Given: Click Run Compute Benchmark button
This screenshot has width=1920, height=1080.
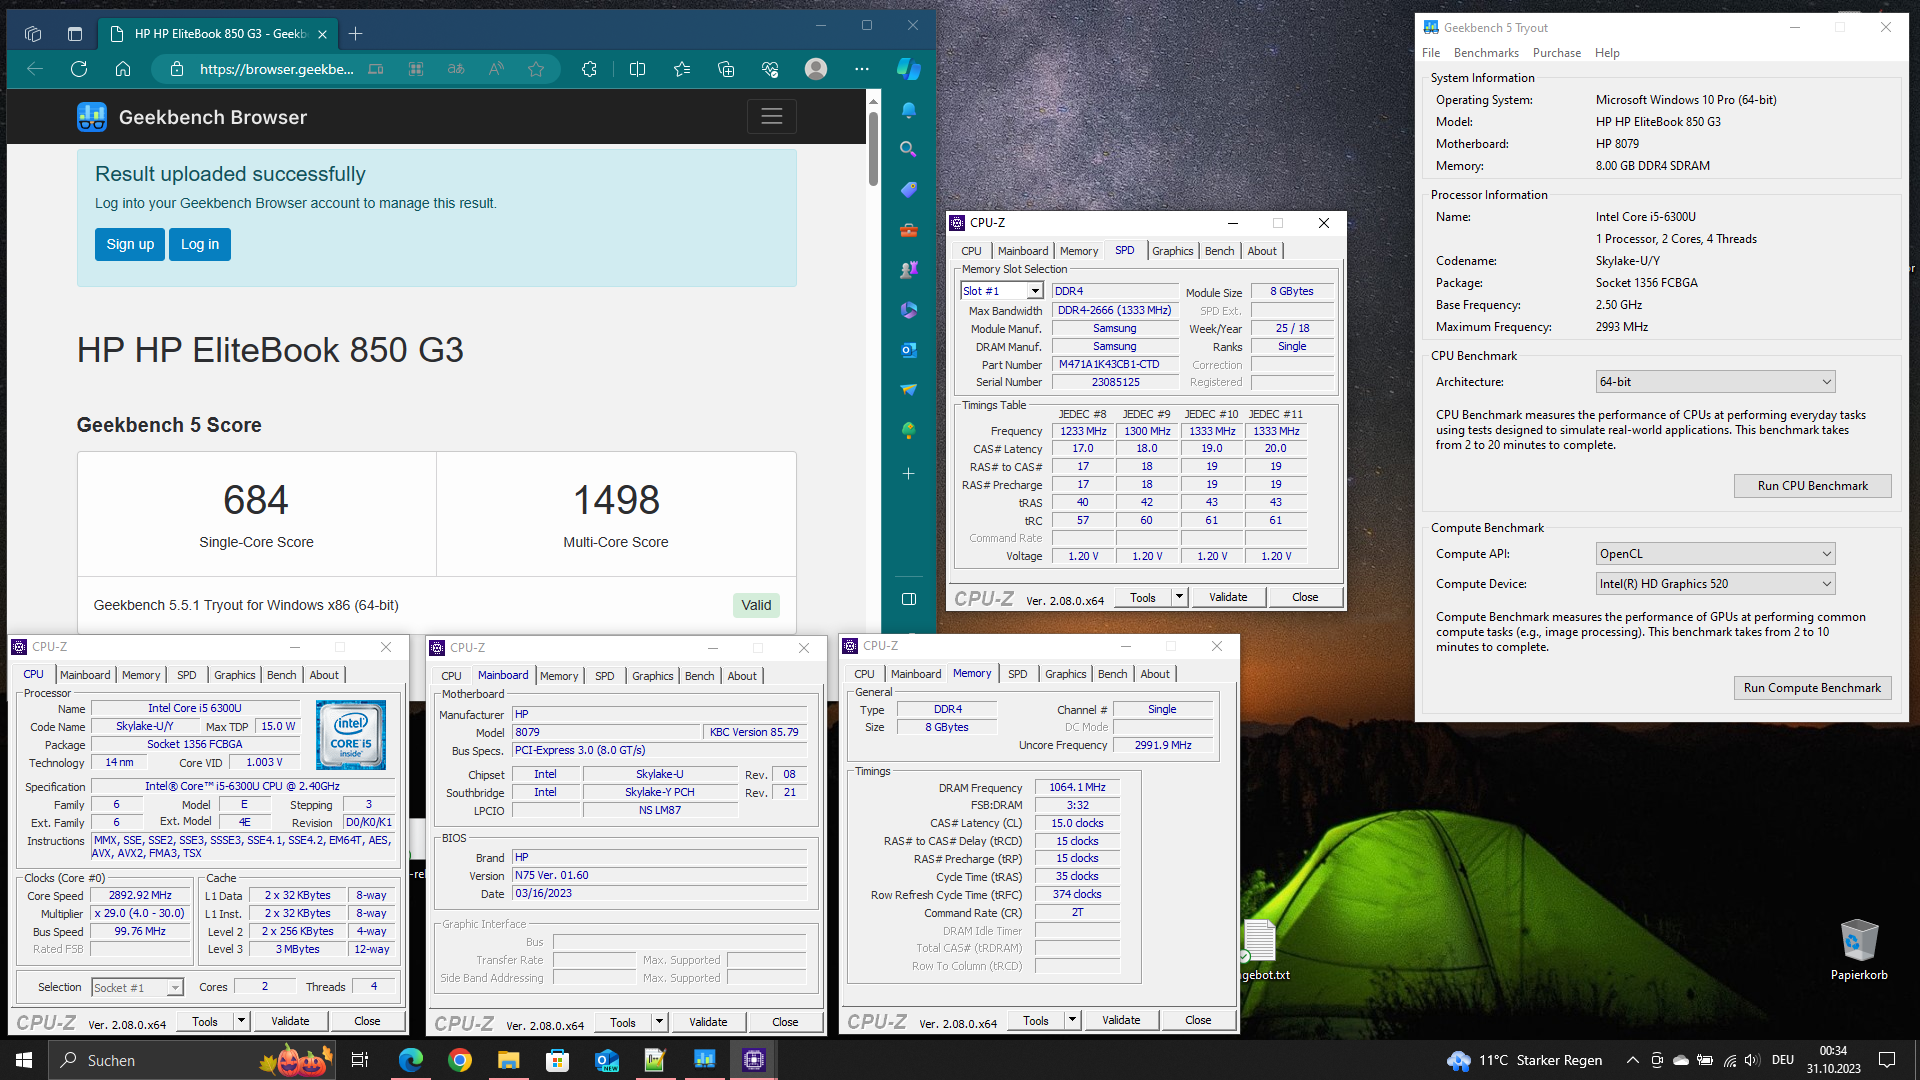Looking at the screenshot, I should click(x=1812, y=688).
